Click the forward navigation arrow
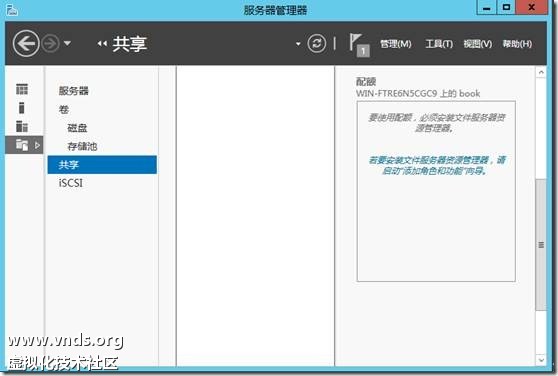The height and width of the screenshot is (376, 558). click(x=51, y=44)
